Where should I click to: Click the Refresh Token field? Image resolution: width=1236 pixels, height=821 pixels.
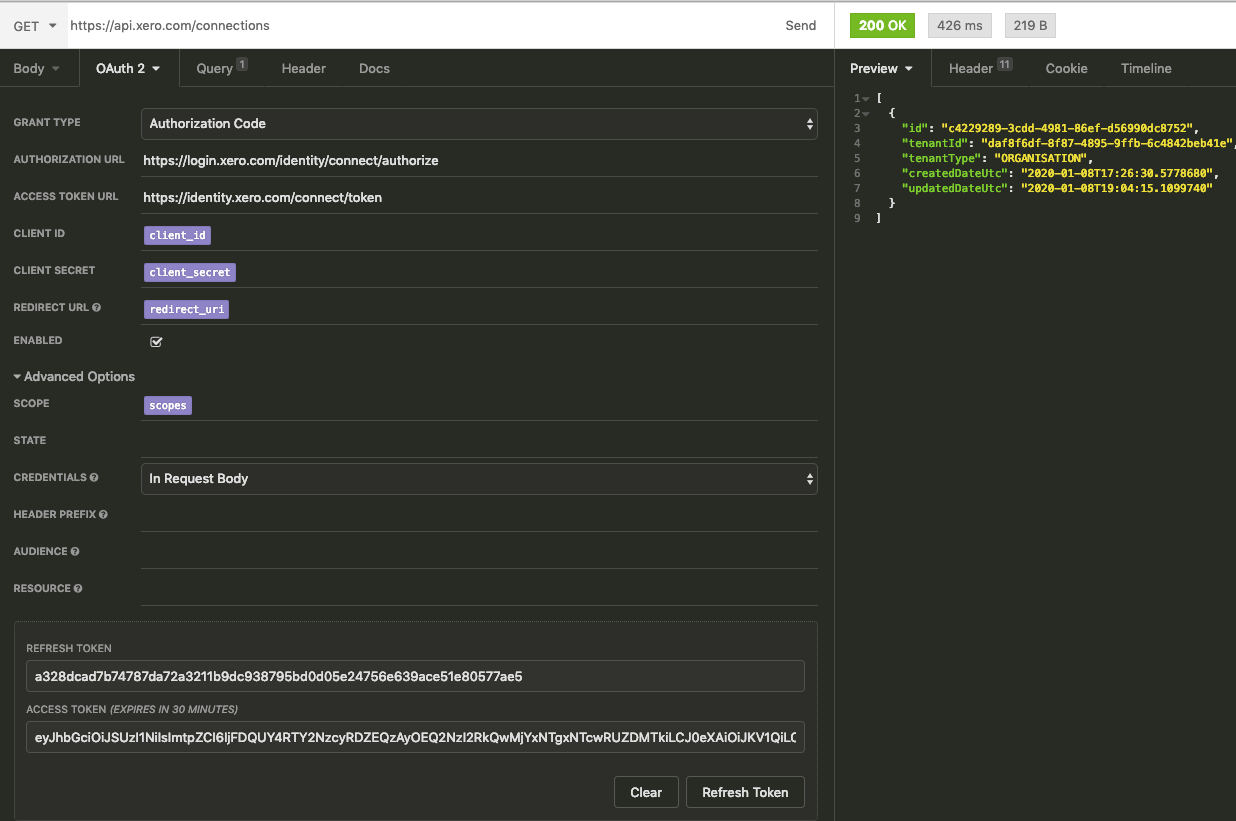(x=415, y=676)
